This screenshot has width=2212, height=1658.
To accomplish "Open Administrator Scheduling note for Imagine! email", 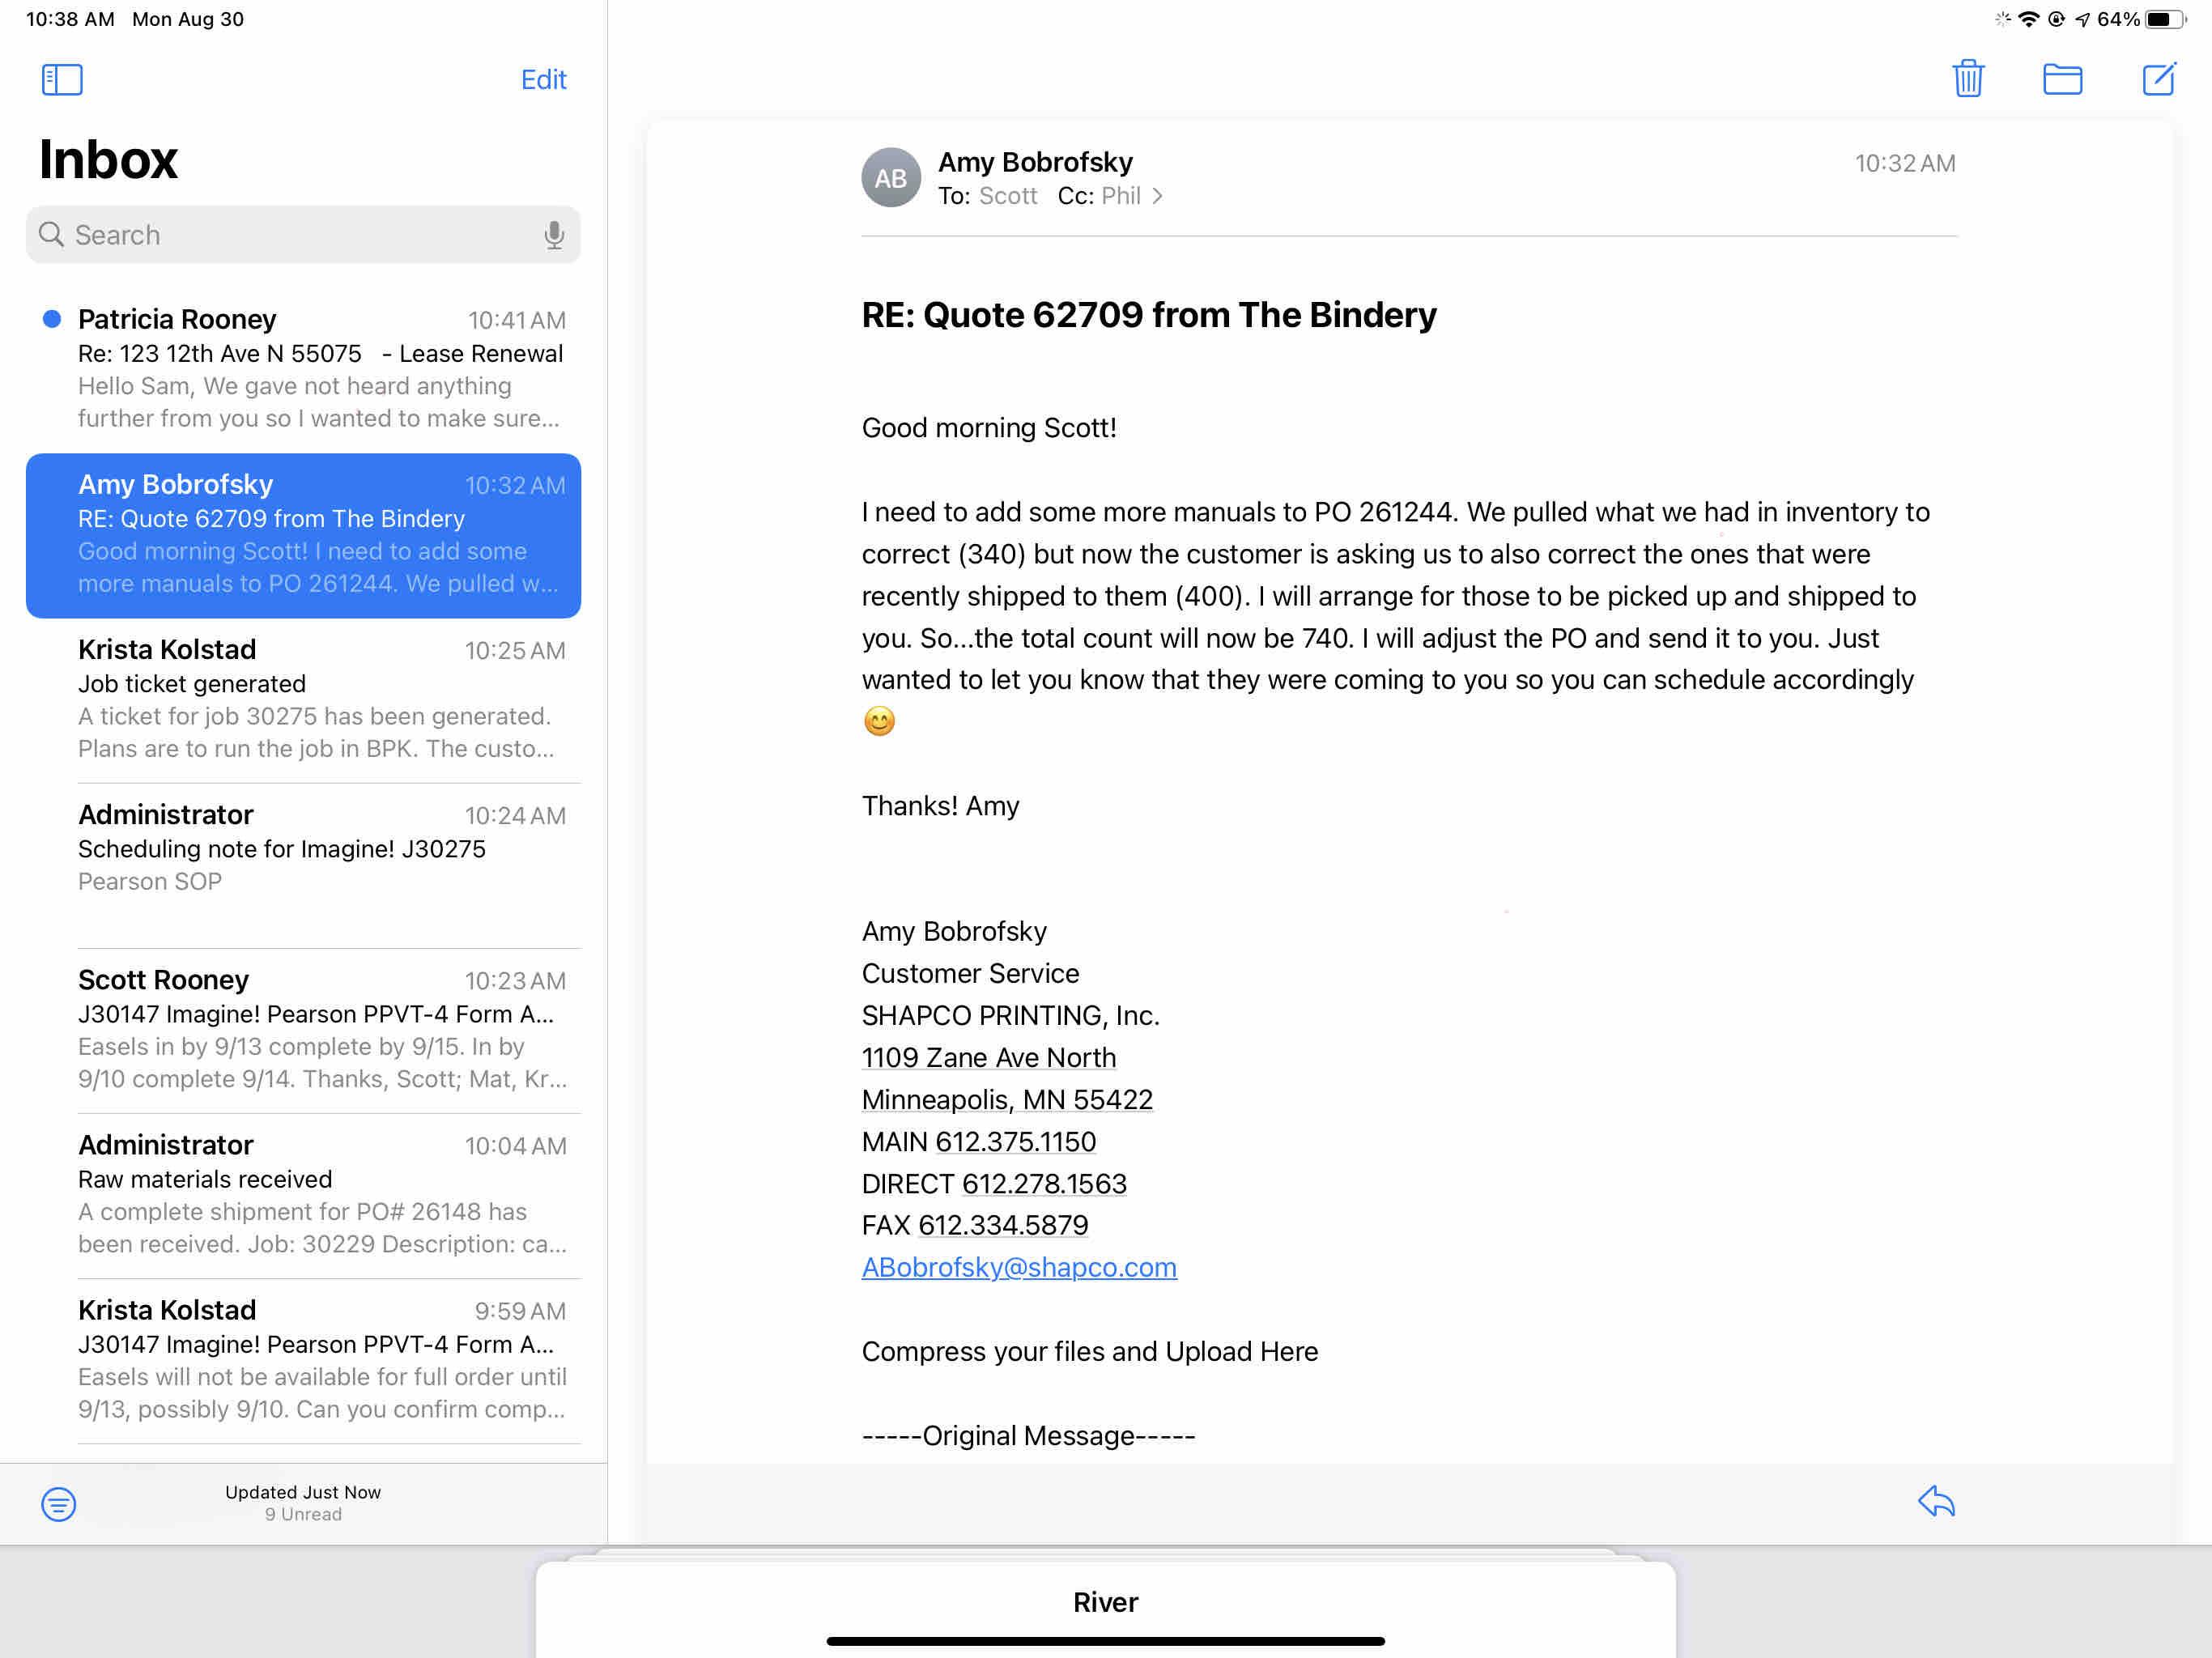I will point(320,848).
